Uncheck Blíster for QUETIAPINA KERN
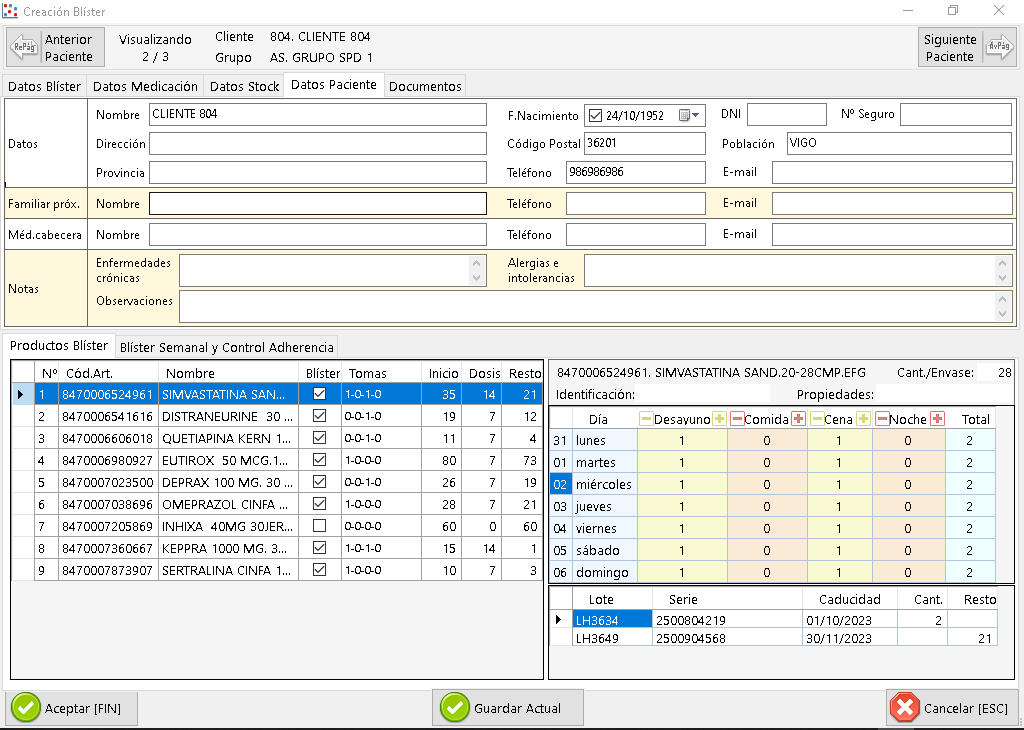This screenshot has height=730, width=1024. [319, 437]
